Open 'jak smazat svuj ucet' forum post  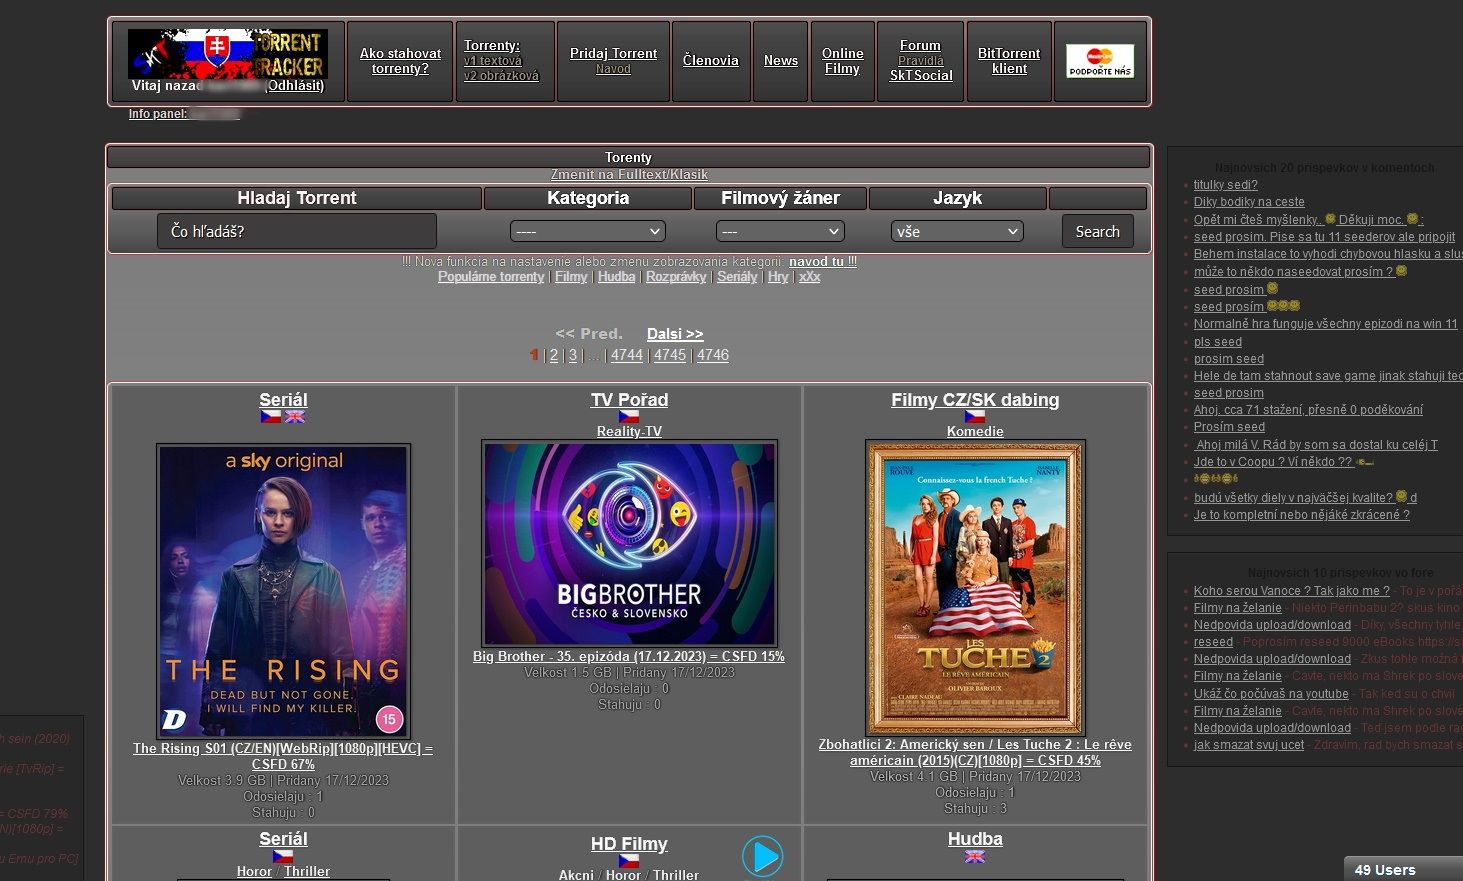(1249, 745)
